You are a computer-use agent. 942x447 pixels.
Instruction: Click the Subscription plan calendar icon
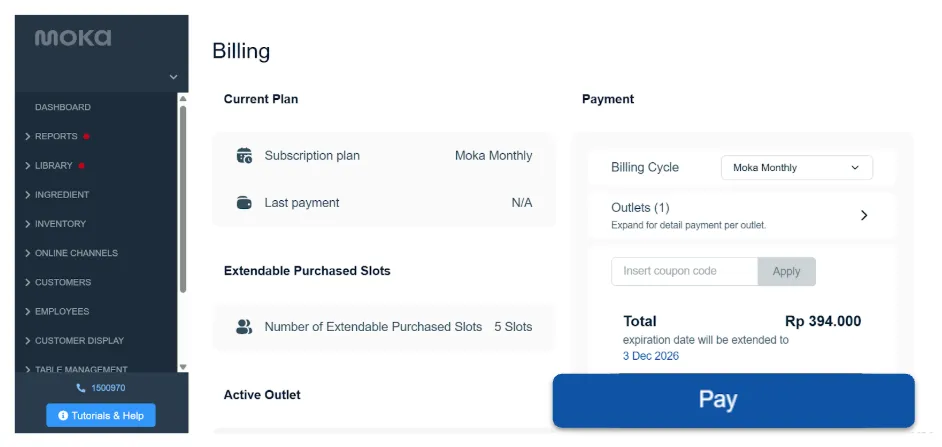coord(244,156)
